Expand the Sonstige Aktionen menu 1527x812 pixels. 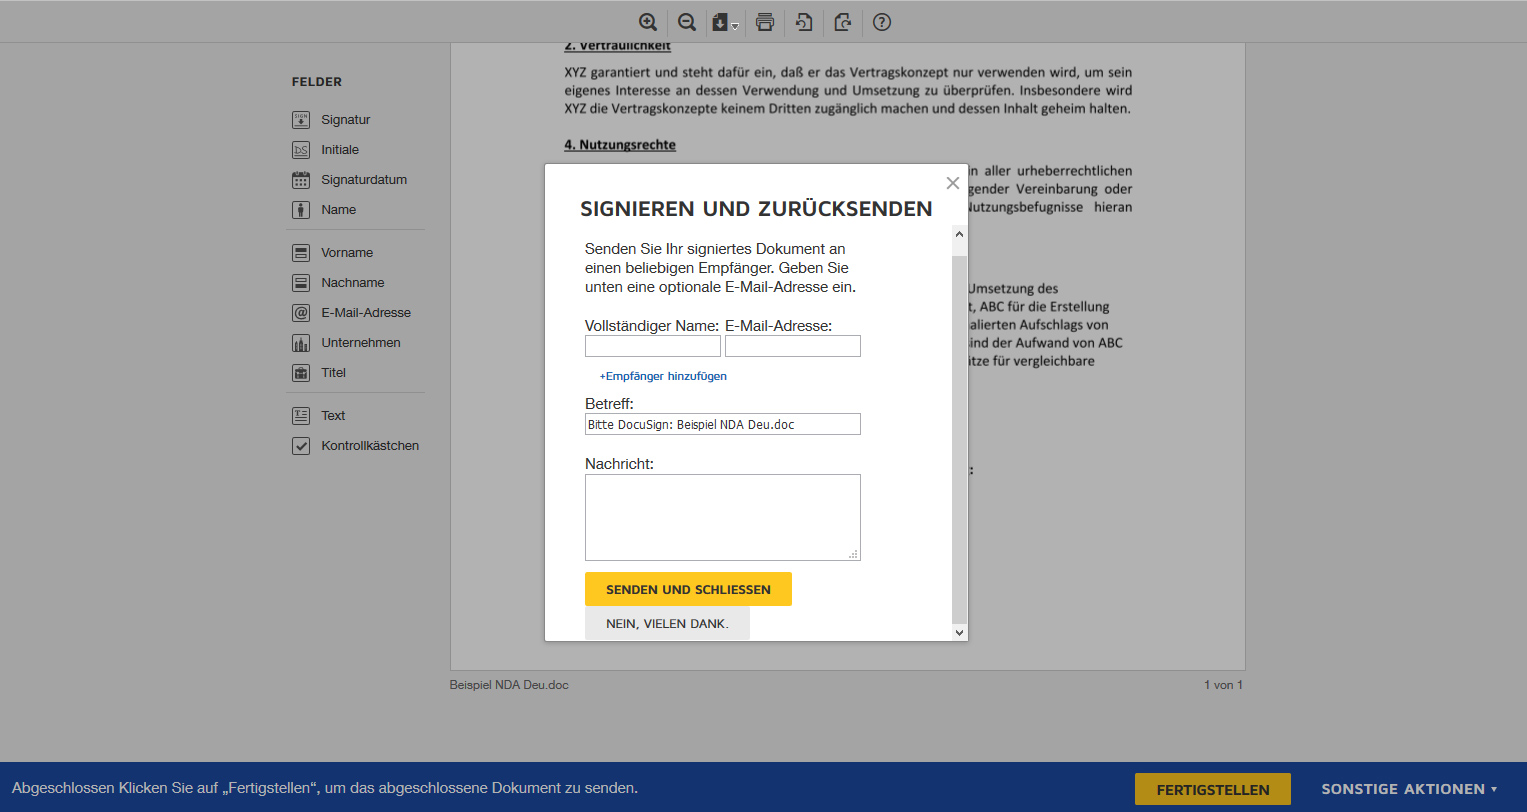(1409, 789)
